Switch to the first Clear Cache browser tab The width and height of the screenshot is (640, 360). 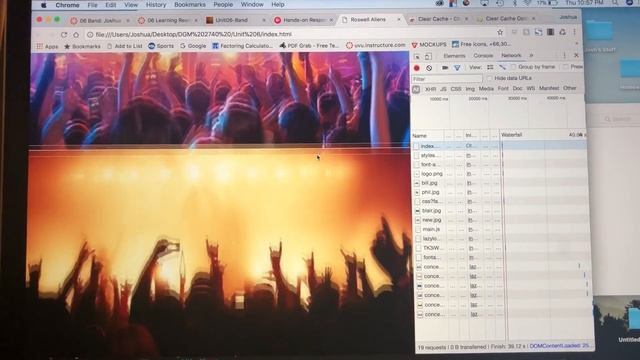[438, 19]
